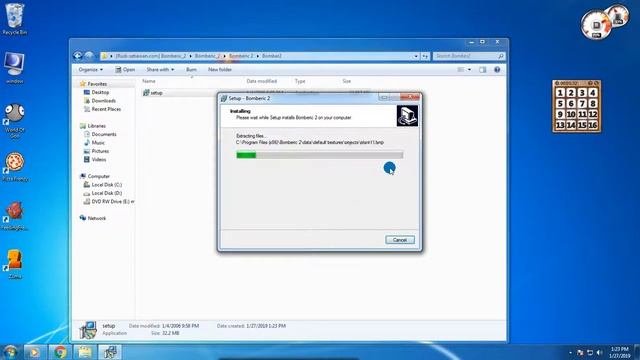Image resolution: width=640 pixels, height=360 pixels.
Task: Sort files by Date modified column
Action: 262,81
